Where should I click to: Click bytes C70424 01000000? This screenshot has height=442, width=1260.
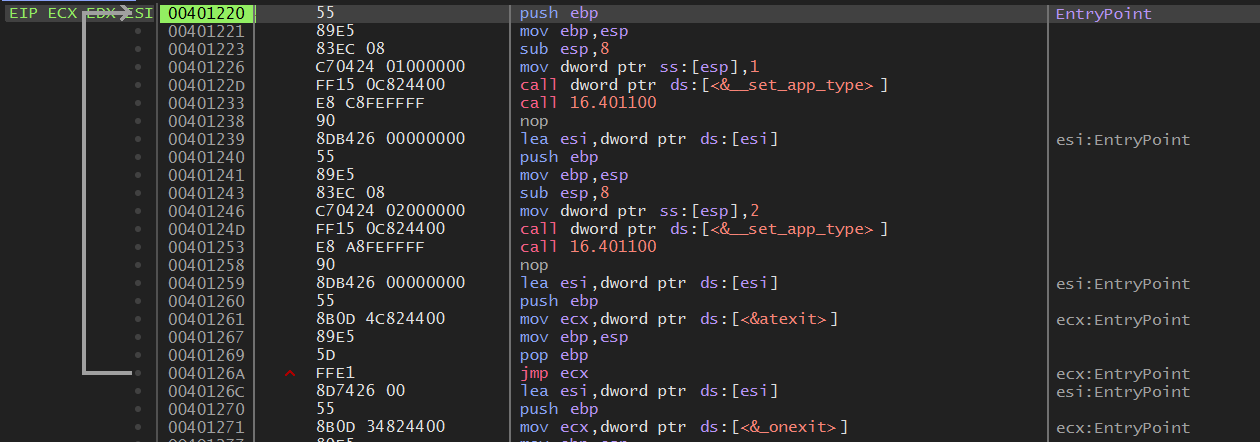coord(390,67)
